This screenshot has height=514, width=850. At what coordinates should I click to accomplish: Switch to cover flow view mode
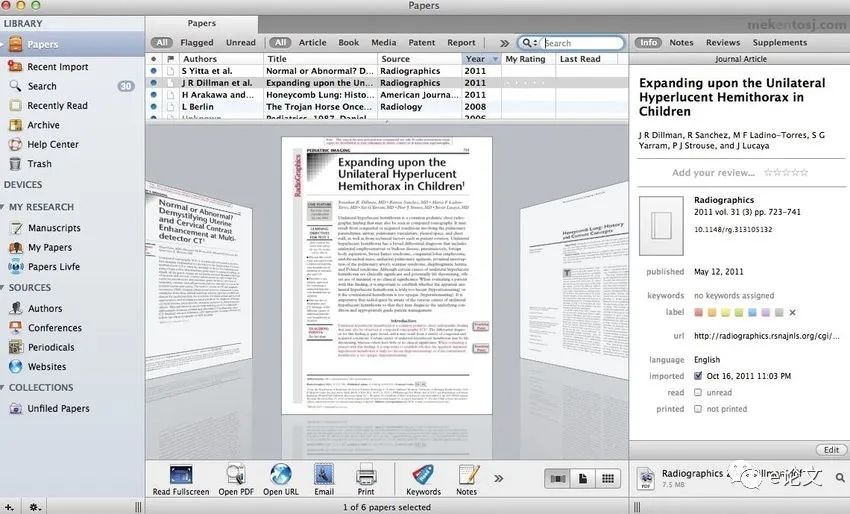tap(558, 479)
